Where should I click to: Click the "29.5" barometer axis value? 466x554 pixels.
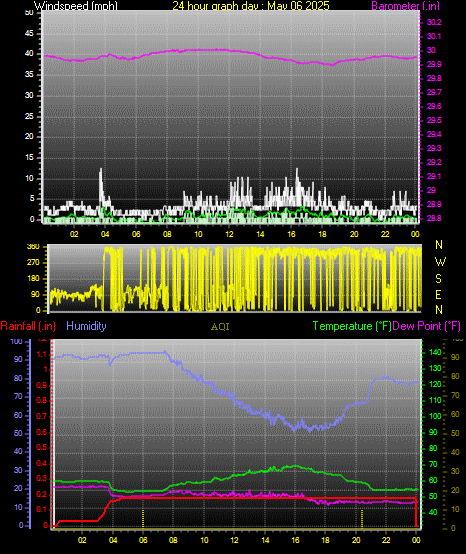coord(434,120)
